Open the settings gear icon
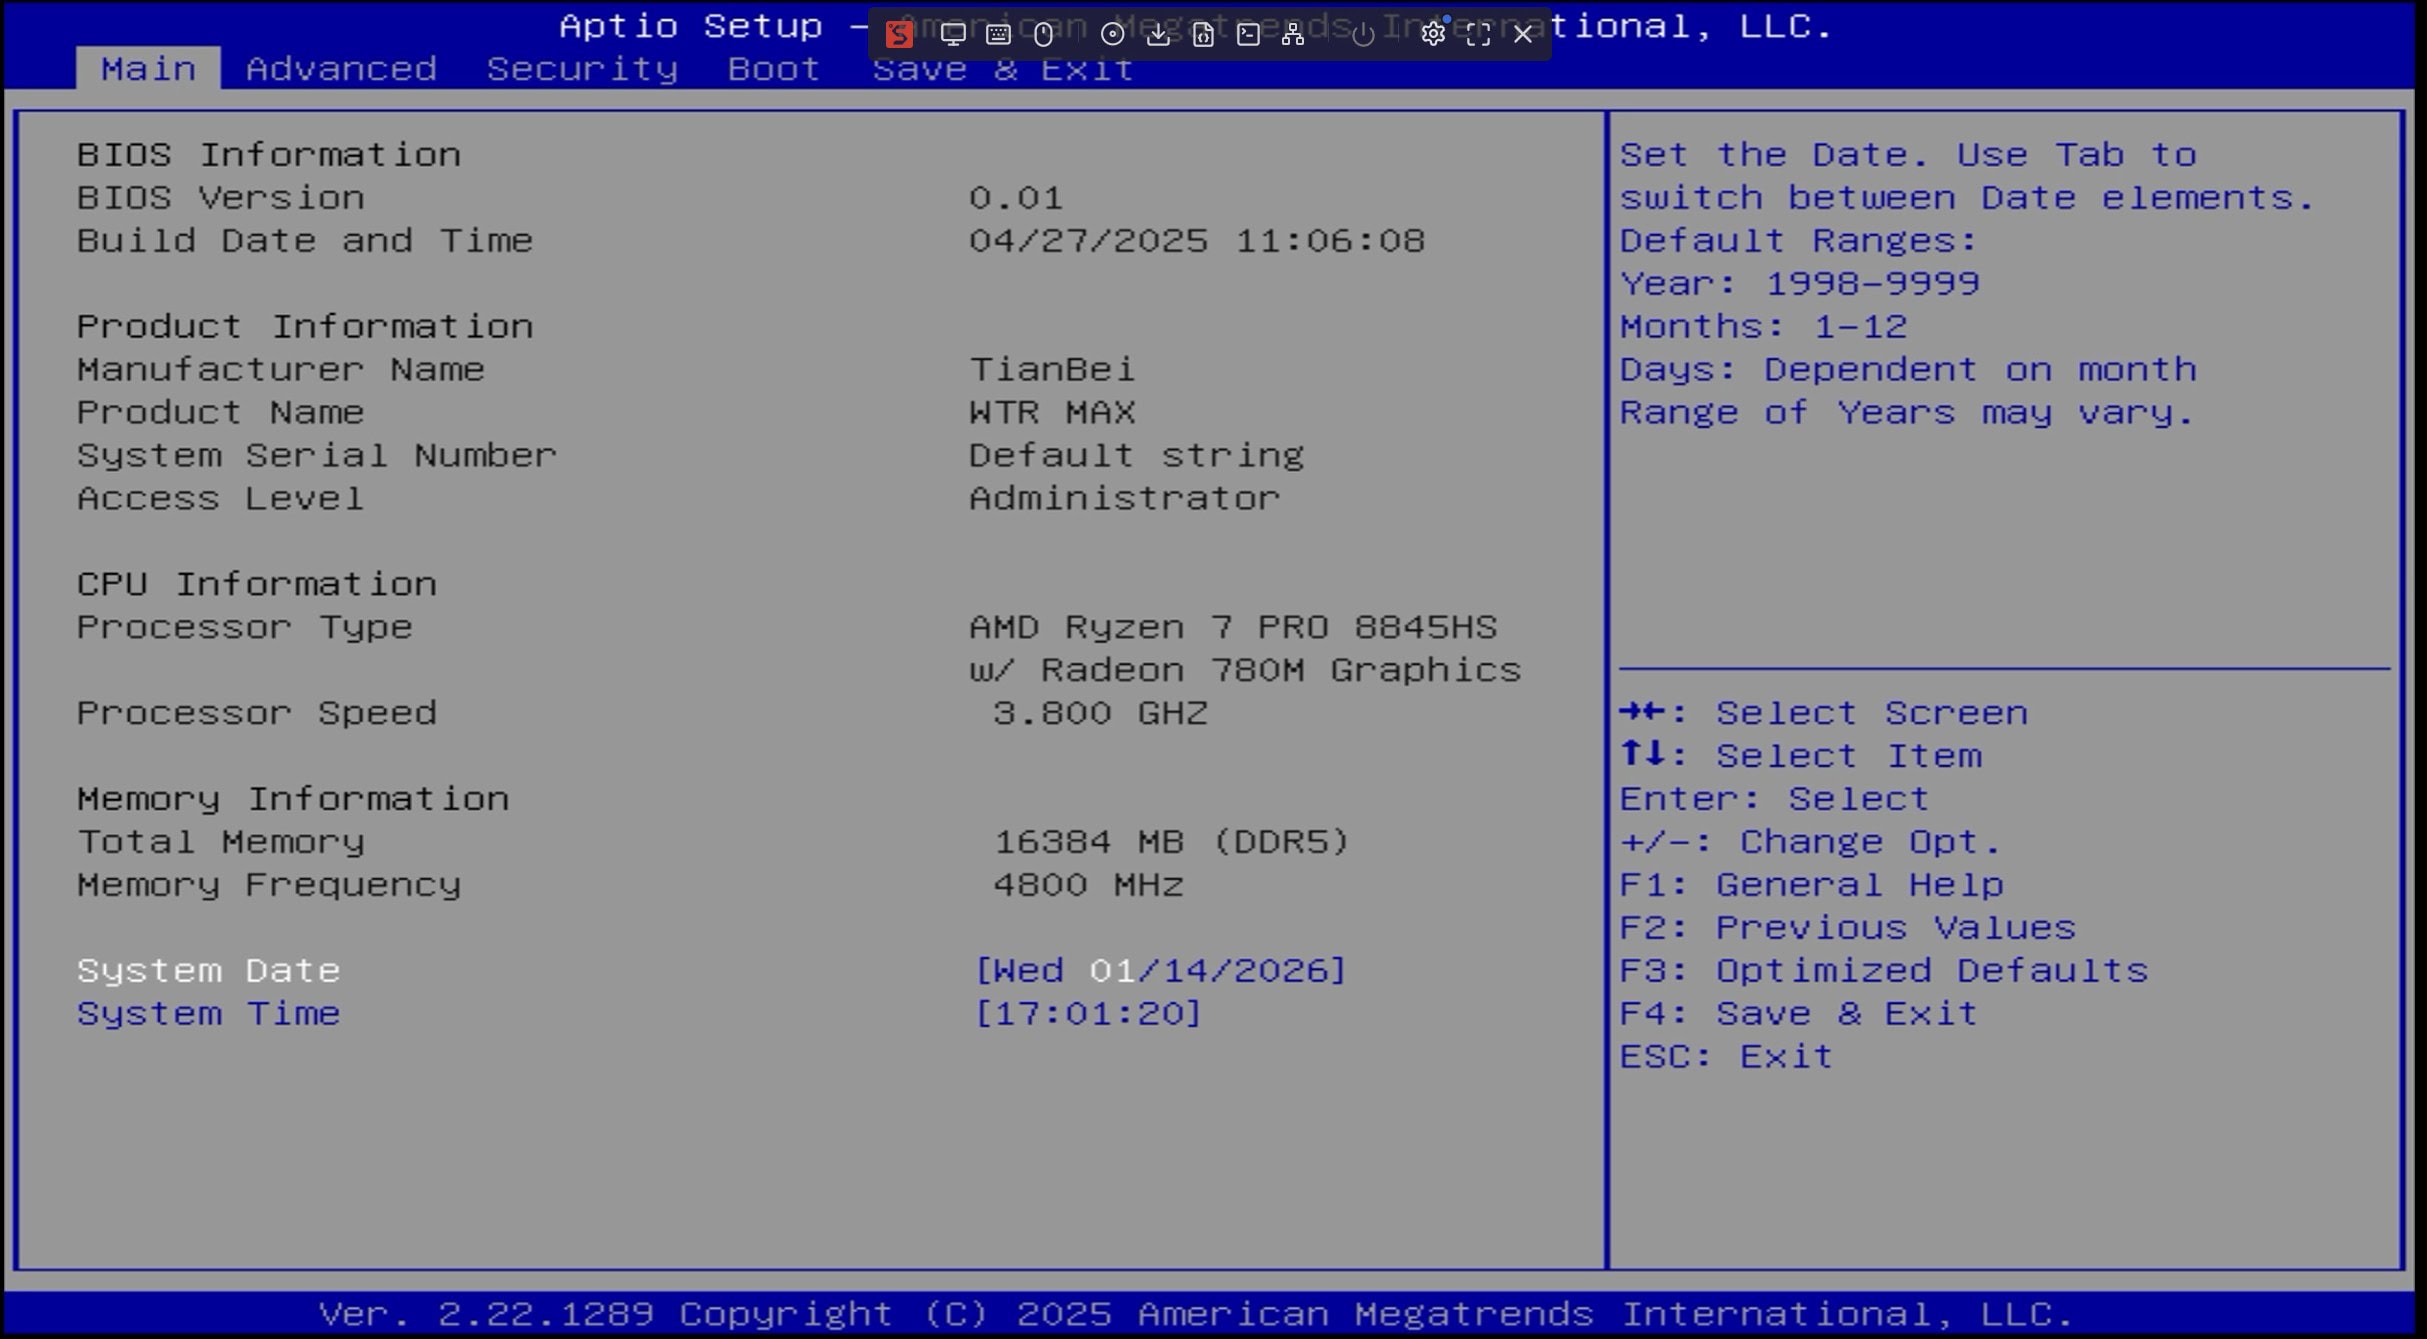The height and width of the screenshot is (1339, 2427). (x=1432, y=35)
